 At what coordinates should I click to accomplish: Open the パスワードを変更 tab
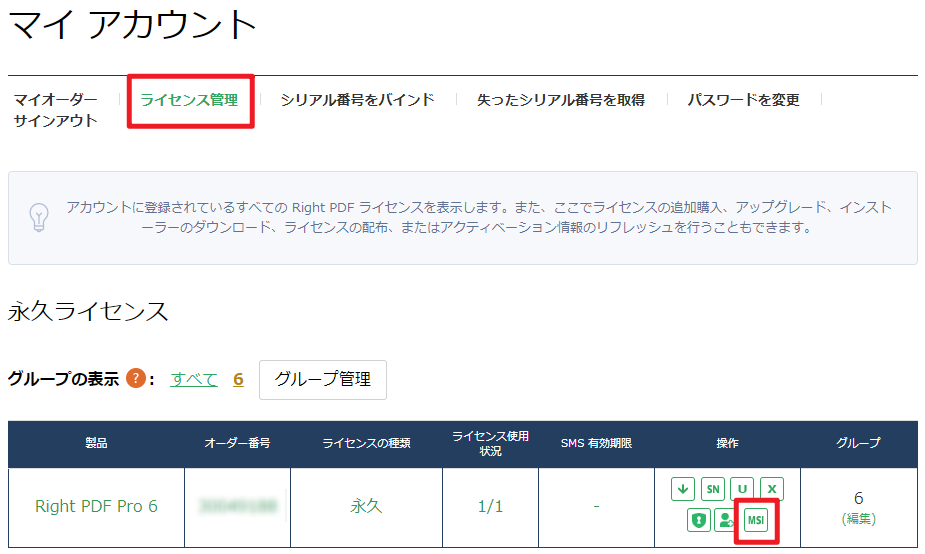(x=743, y=100)
